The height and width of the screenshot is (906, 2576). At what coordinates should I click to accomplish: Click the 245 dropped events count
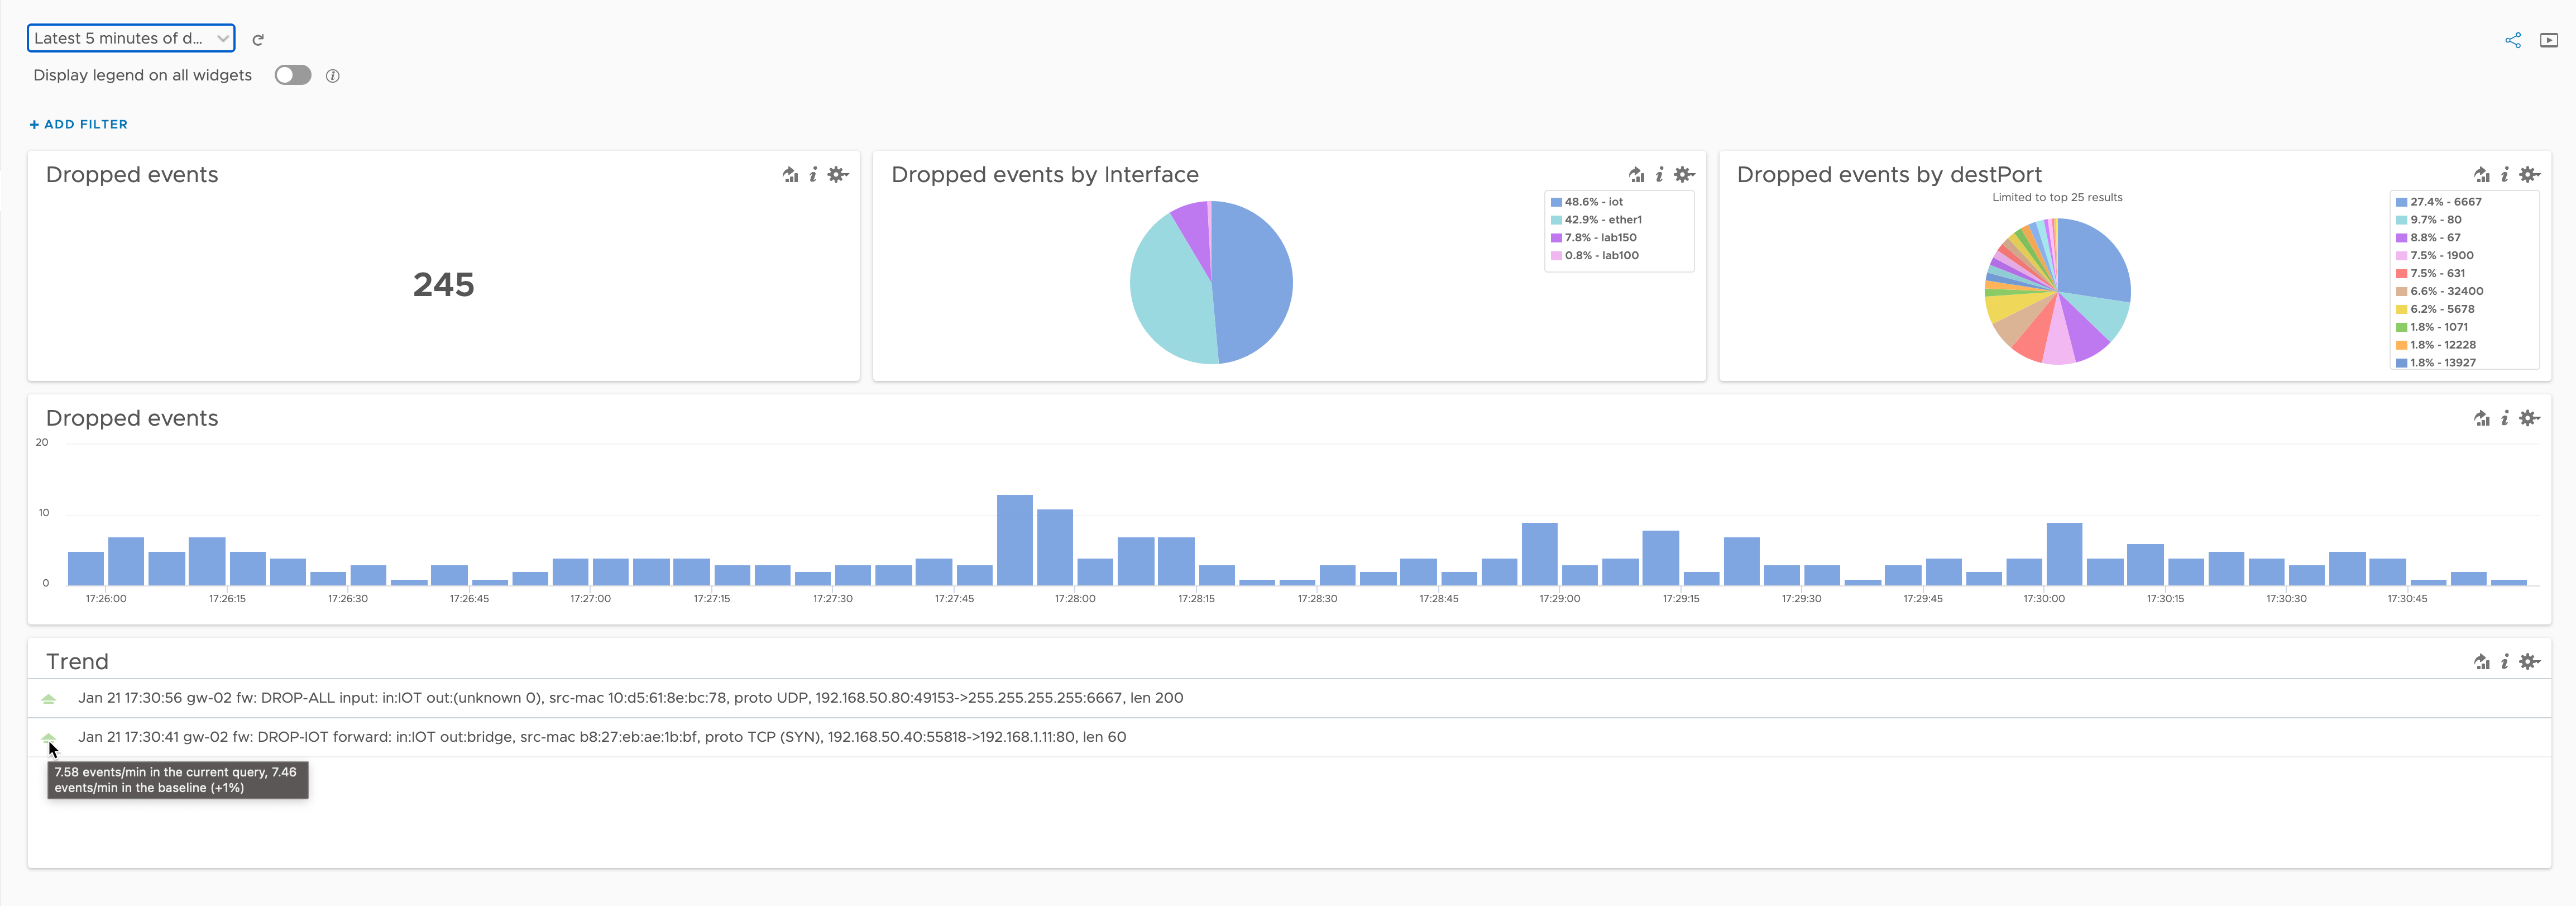[x=444, y=285]
